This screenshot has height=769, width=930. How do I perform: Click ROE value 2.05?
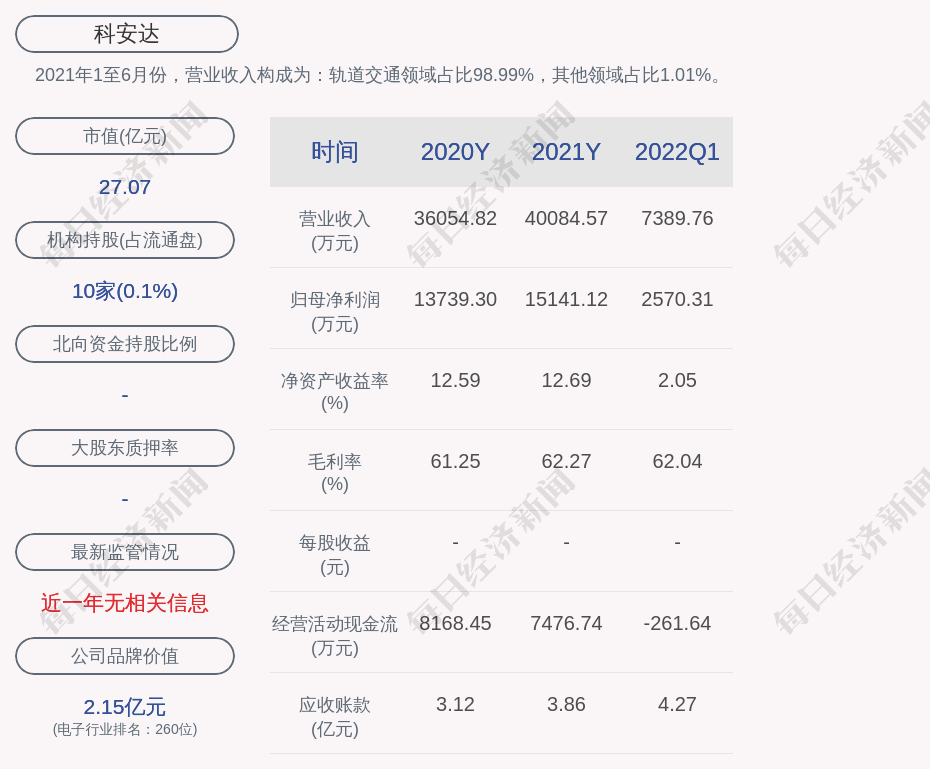click(677, 380)
